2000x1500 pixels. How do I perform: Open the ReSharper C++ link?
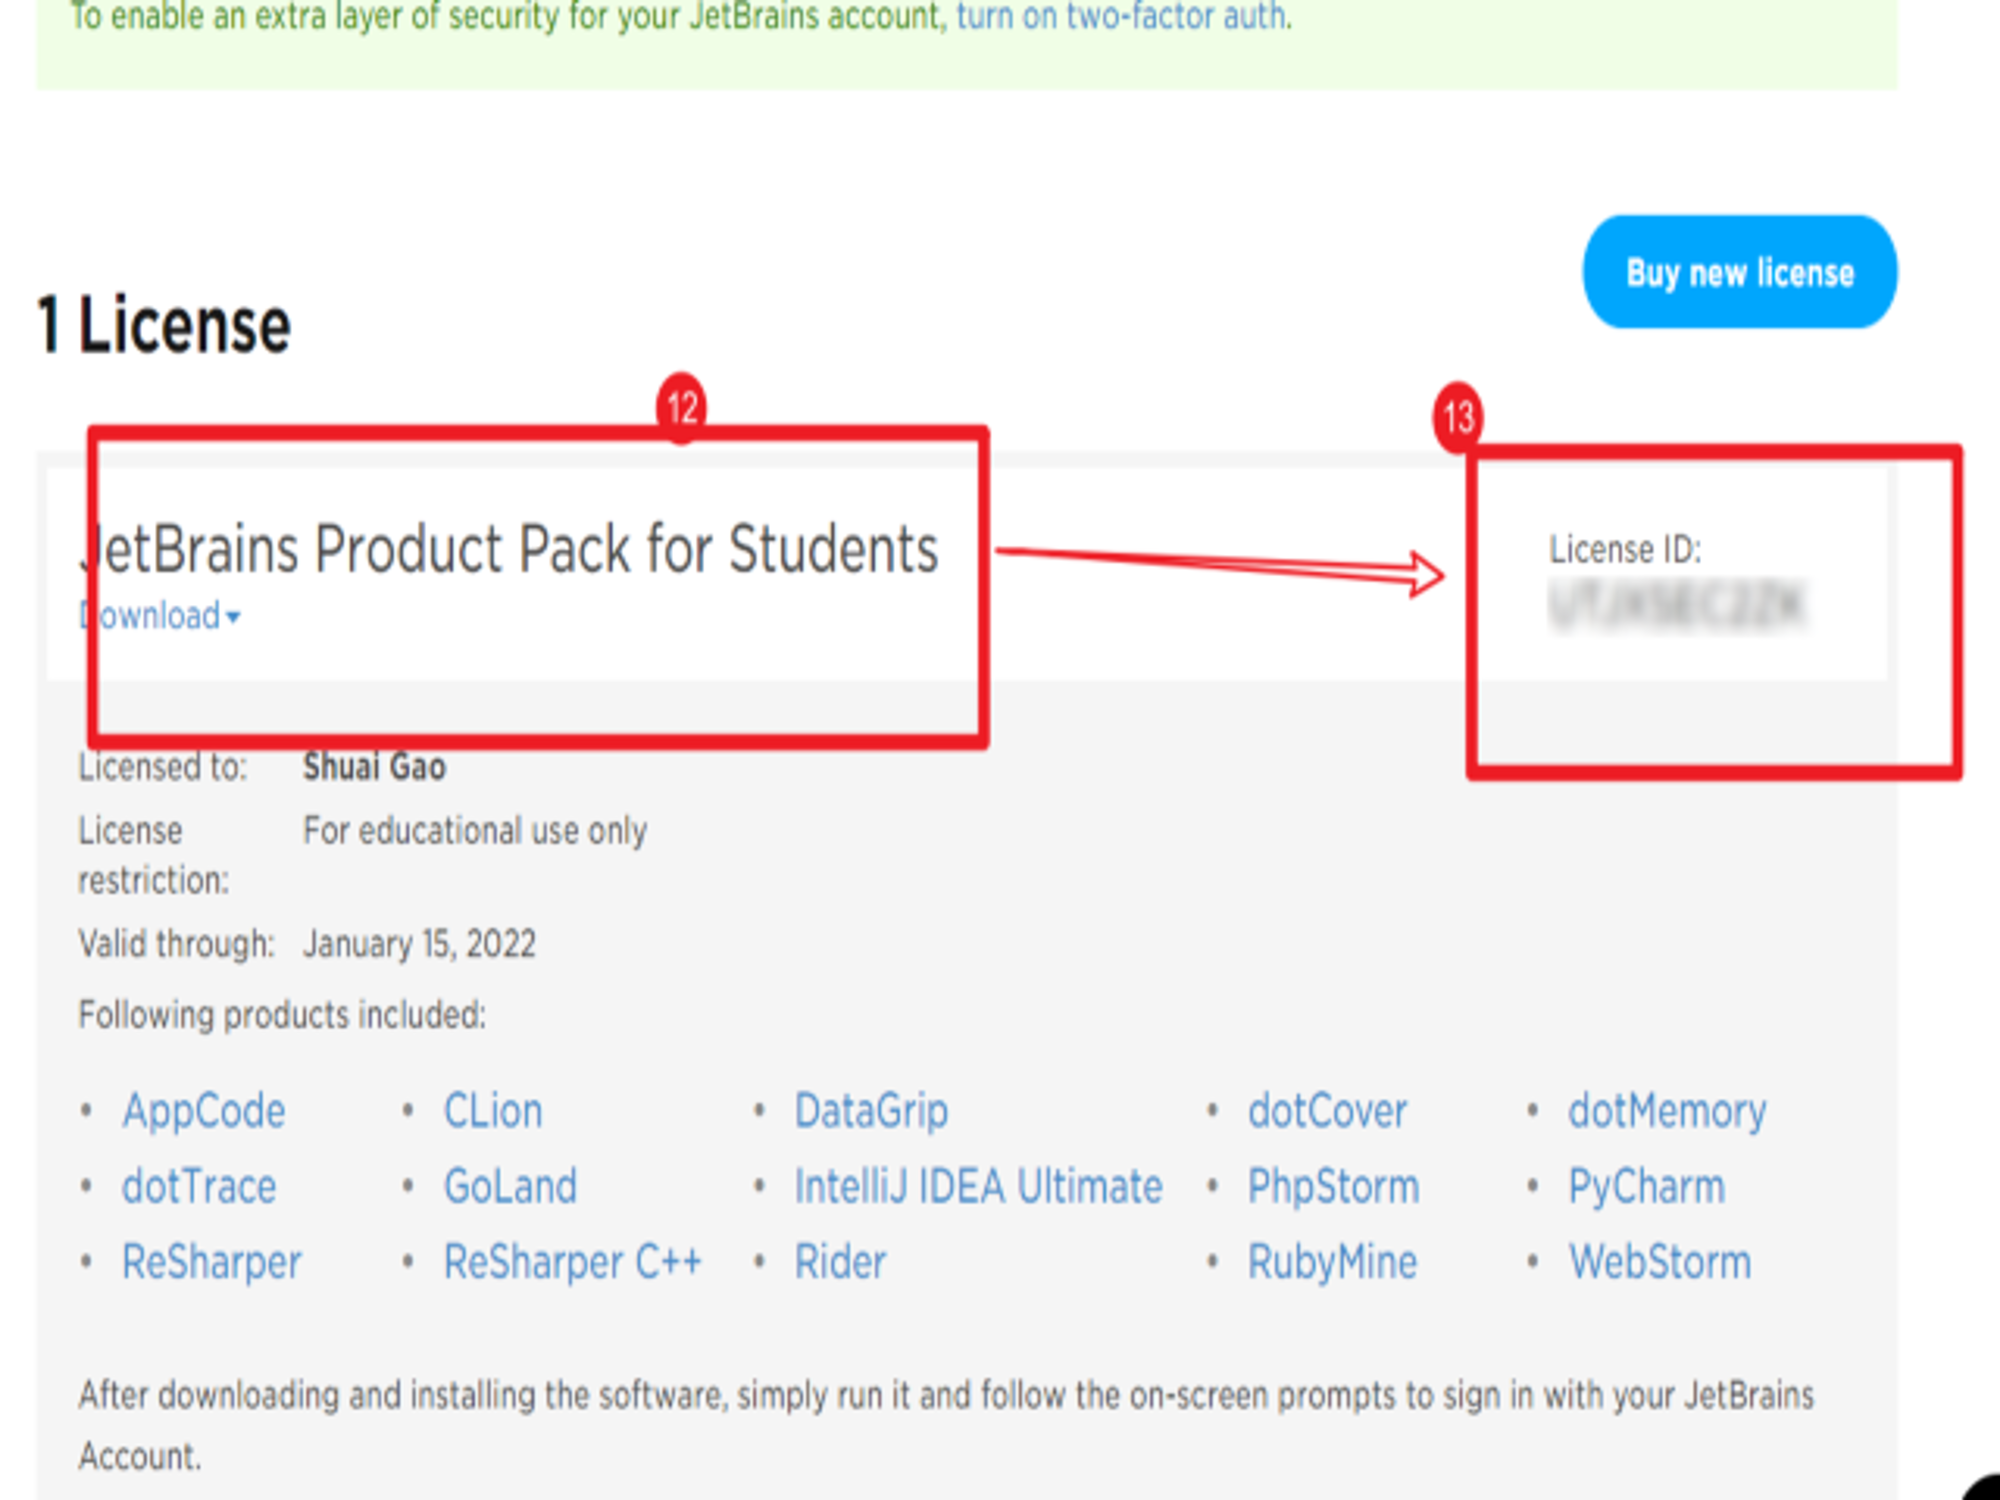[x=573, y=1261]
